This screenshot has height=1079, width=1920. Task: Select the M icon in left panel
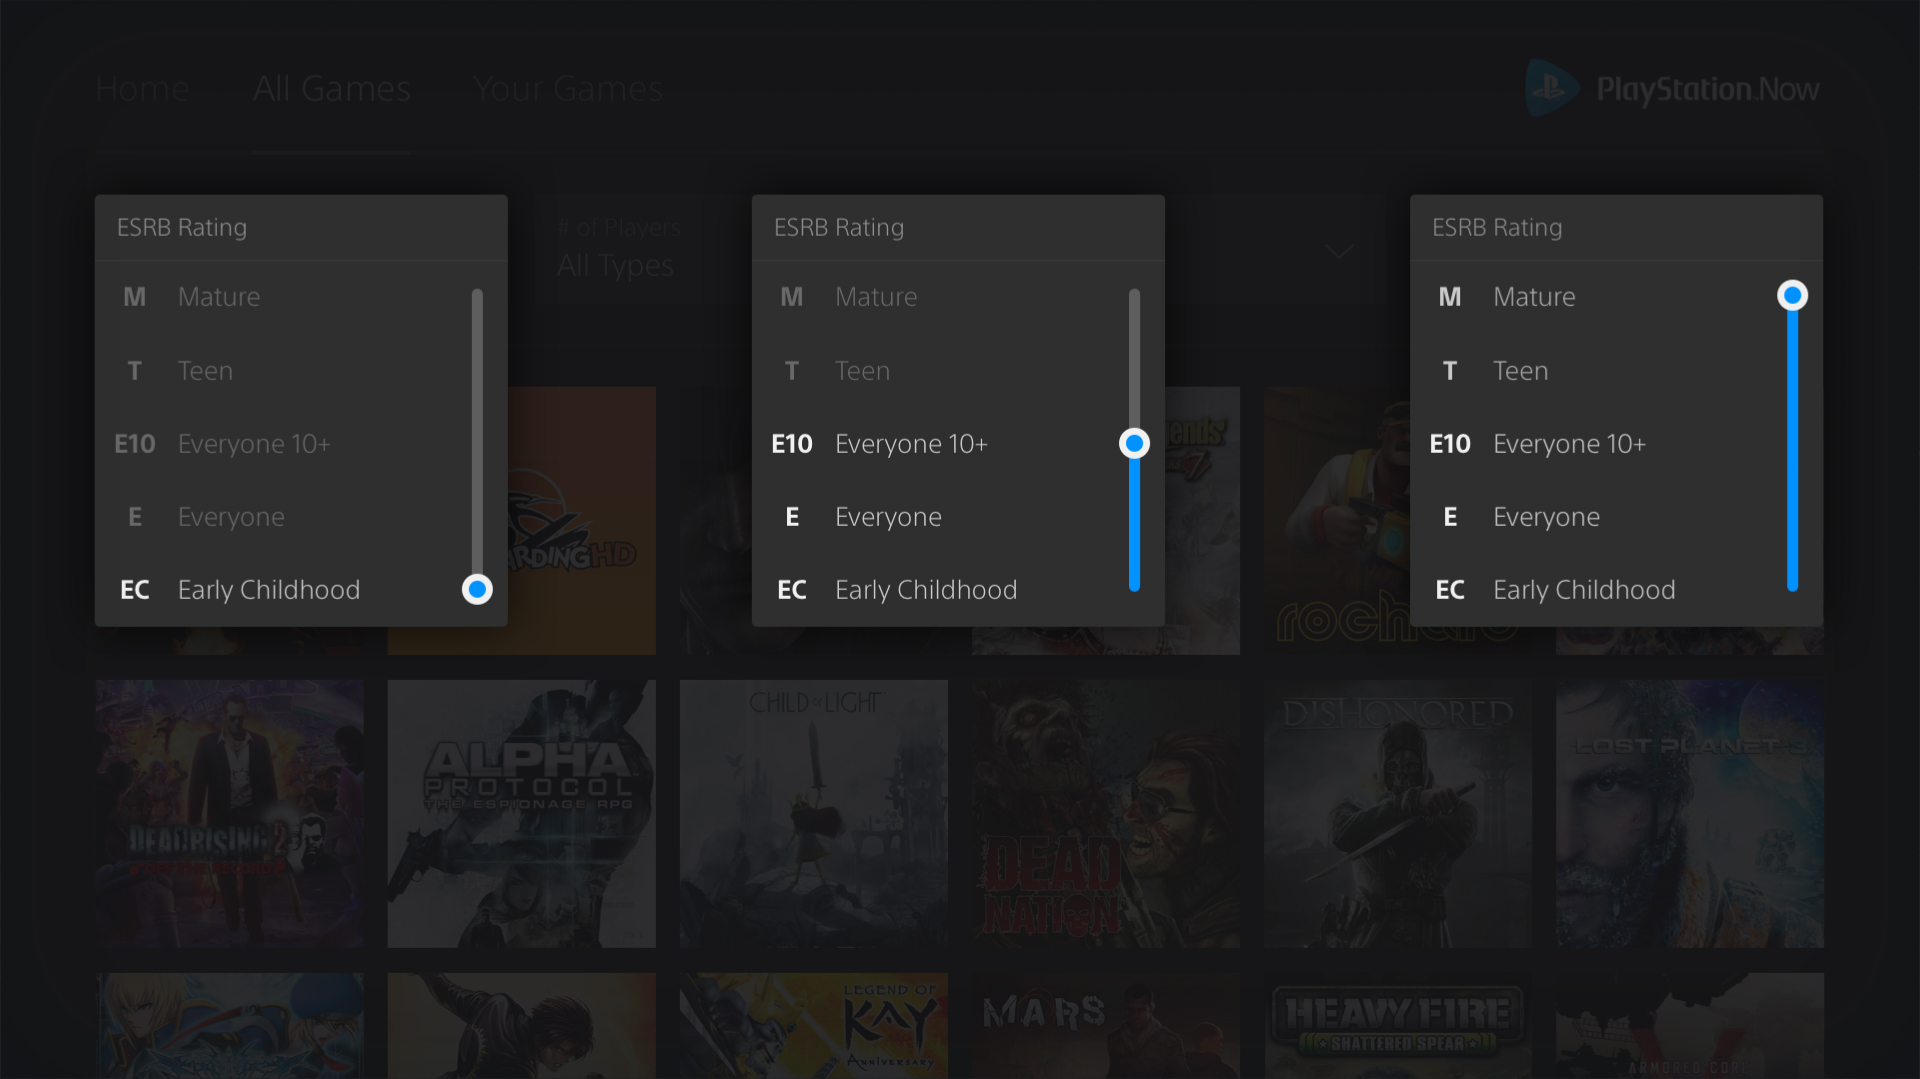pos(134,297)
